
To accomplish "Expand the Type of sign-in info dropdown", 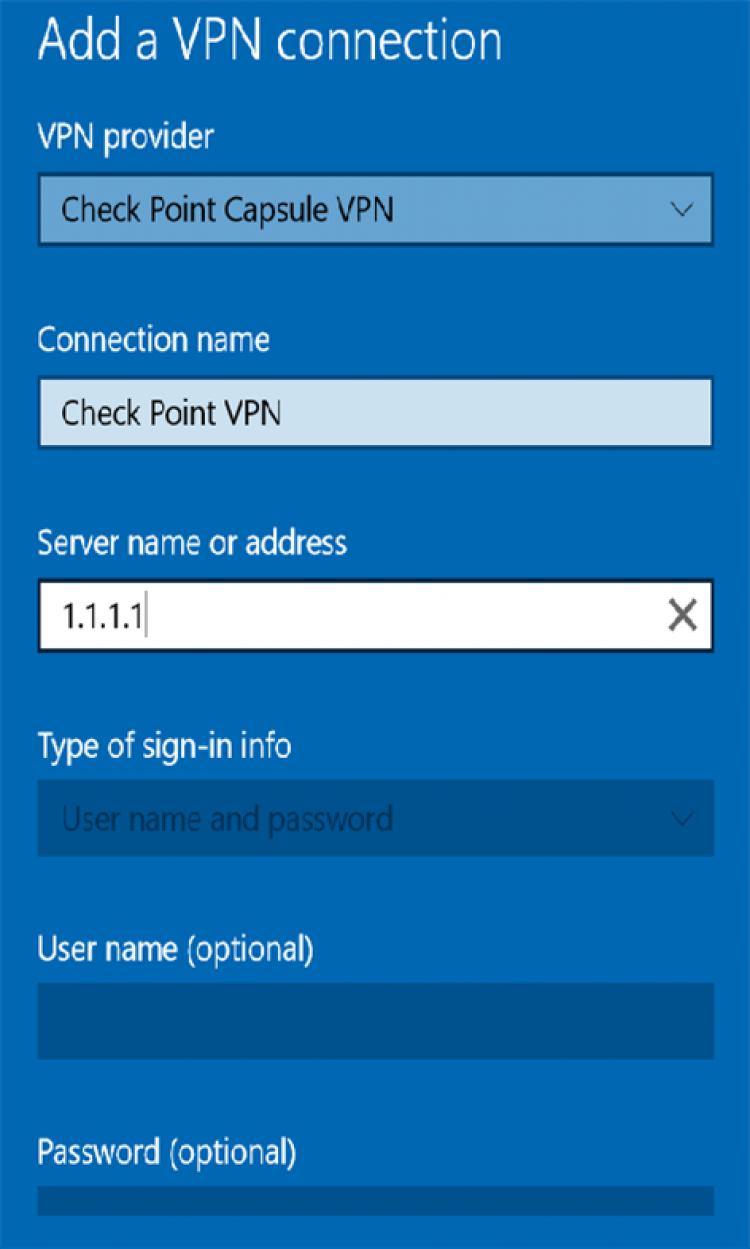I will 375,819.
